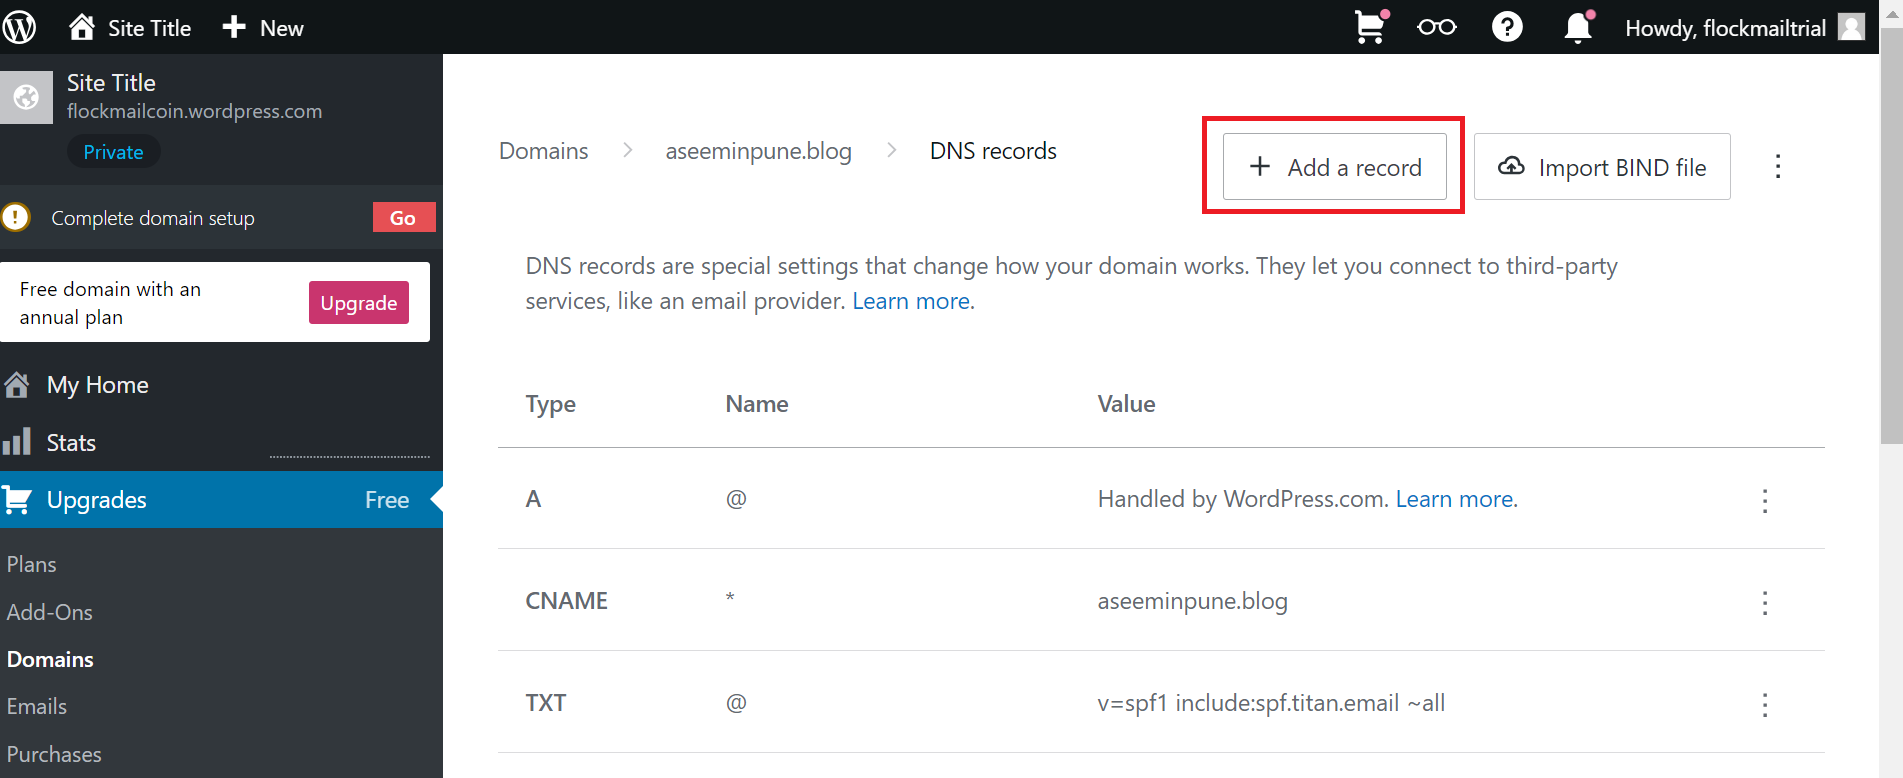Click the Name column header
Image resolution: width=1903 pixels, height=778 pixels.
pyautogui.click(x=757, y=404)
